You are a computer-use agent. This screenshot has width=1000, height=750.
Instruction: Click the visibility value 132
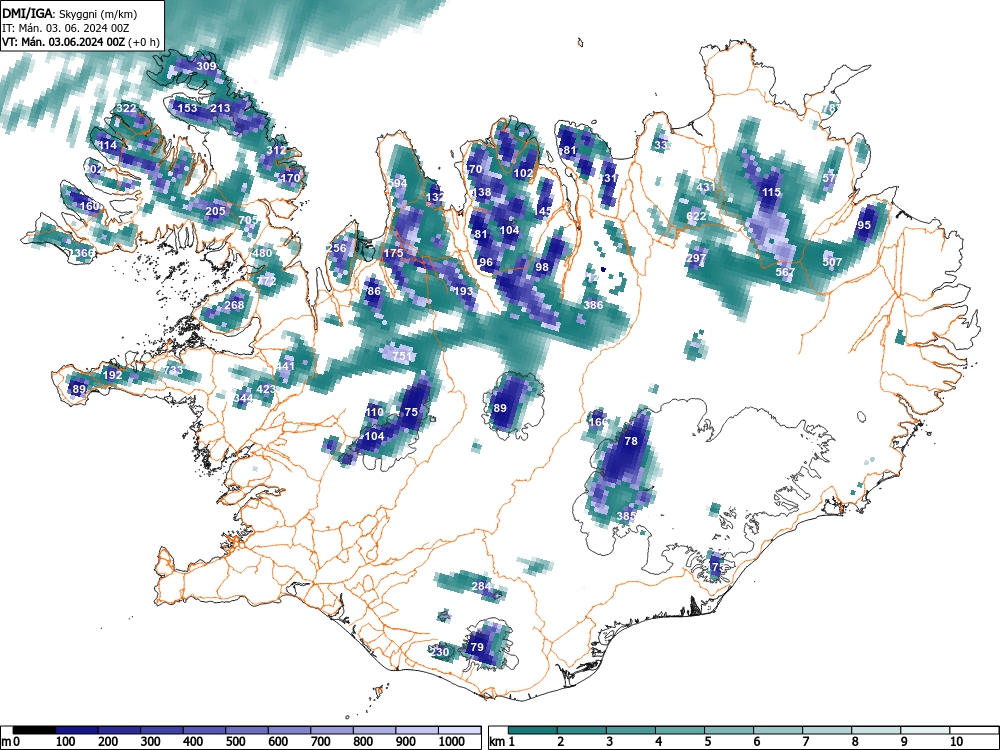pyautogui.click(x=434, y=197)
